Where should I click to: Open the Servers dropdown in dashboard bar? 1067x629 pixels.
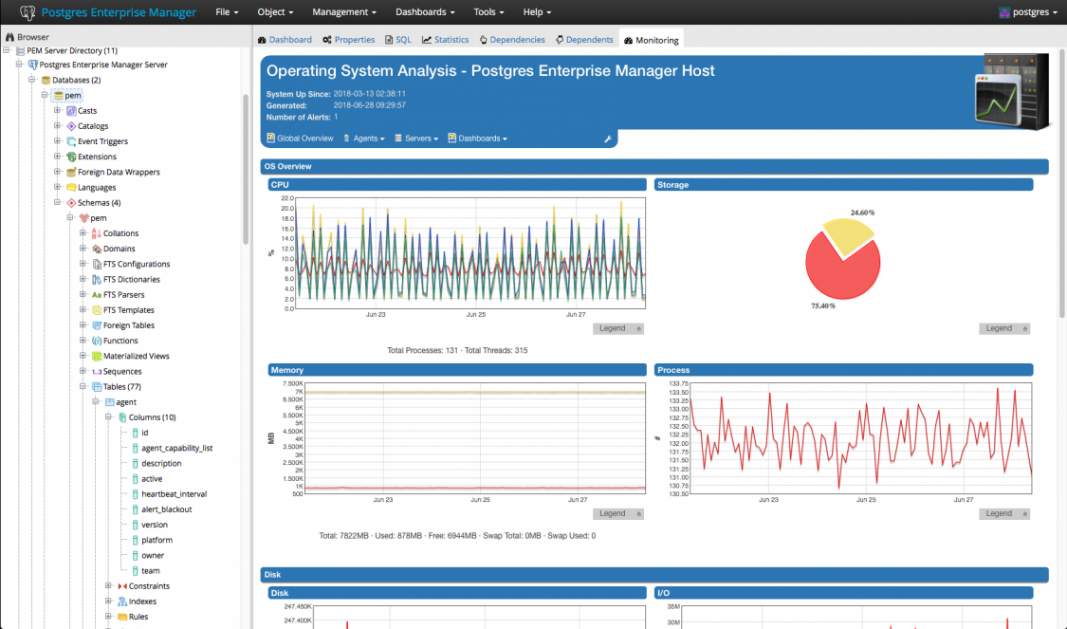coord(416,138)
